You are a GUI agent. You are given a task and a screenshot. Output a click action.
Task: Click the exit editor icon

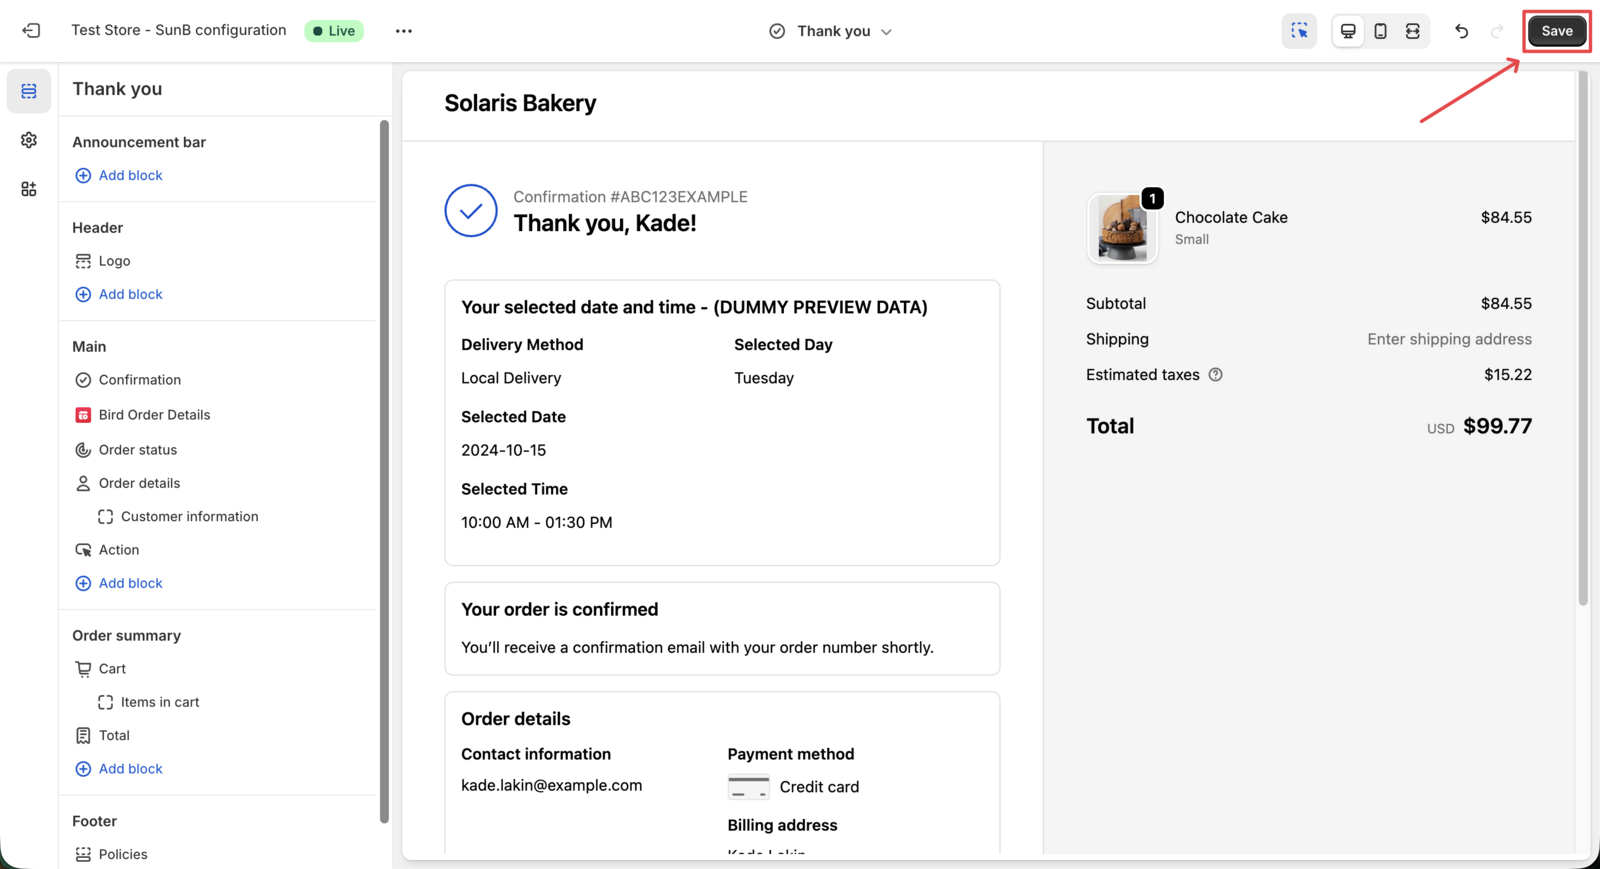point(31,31)
